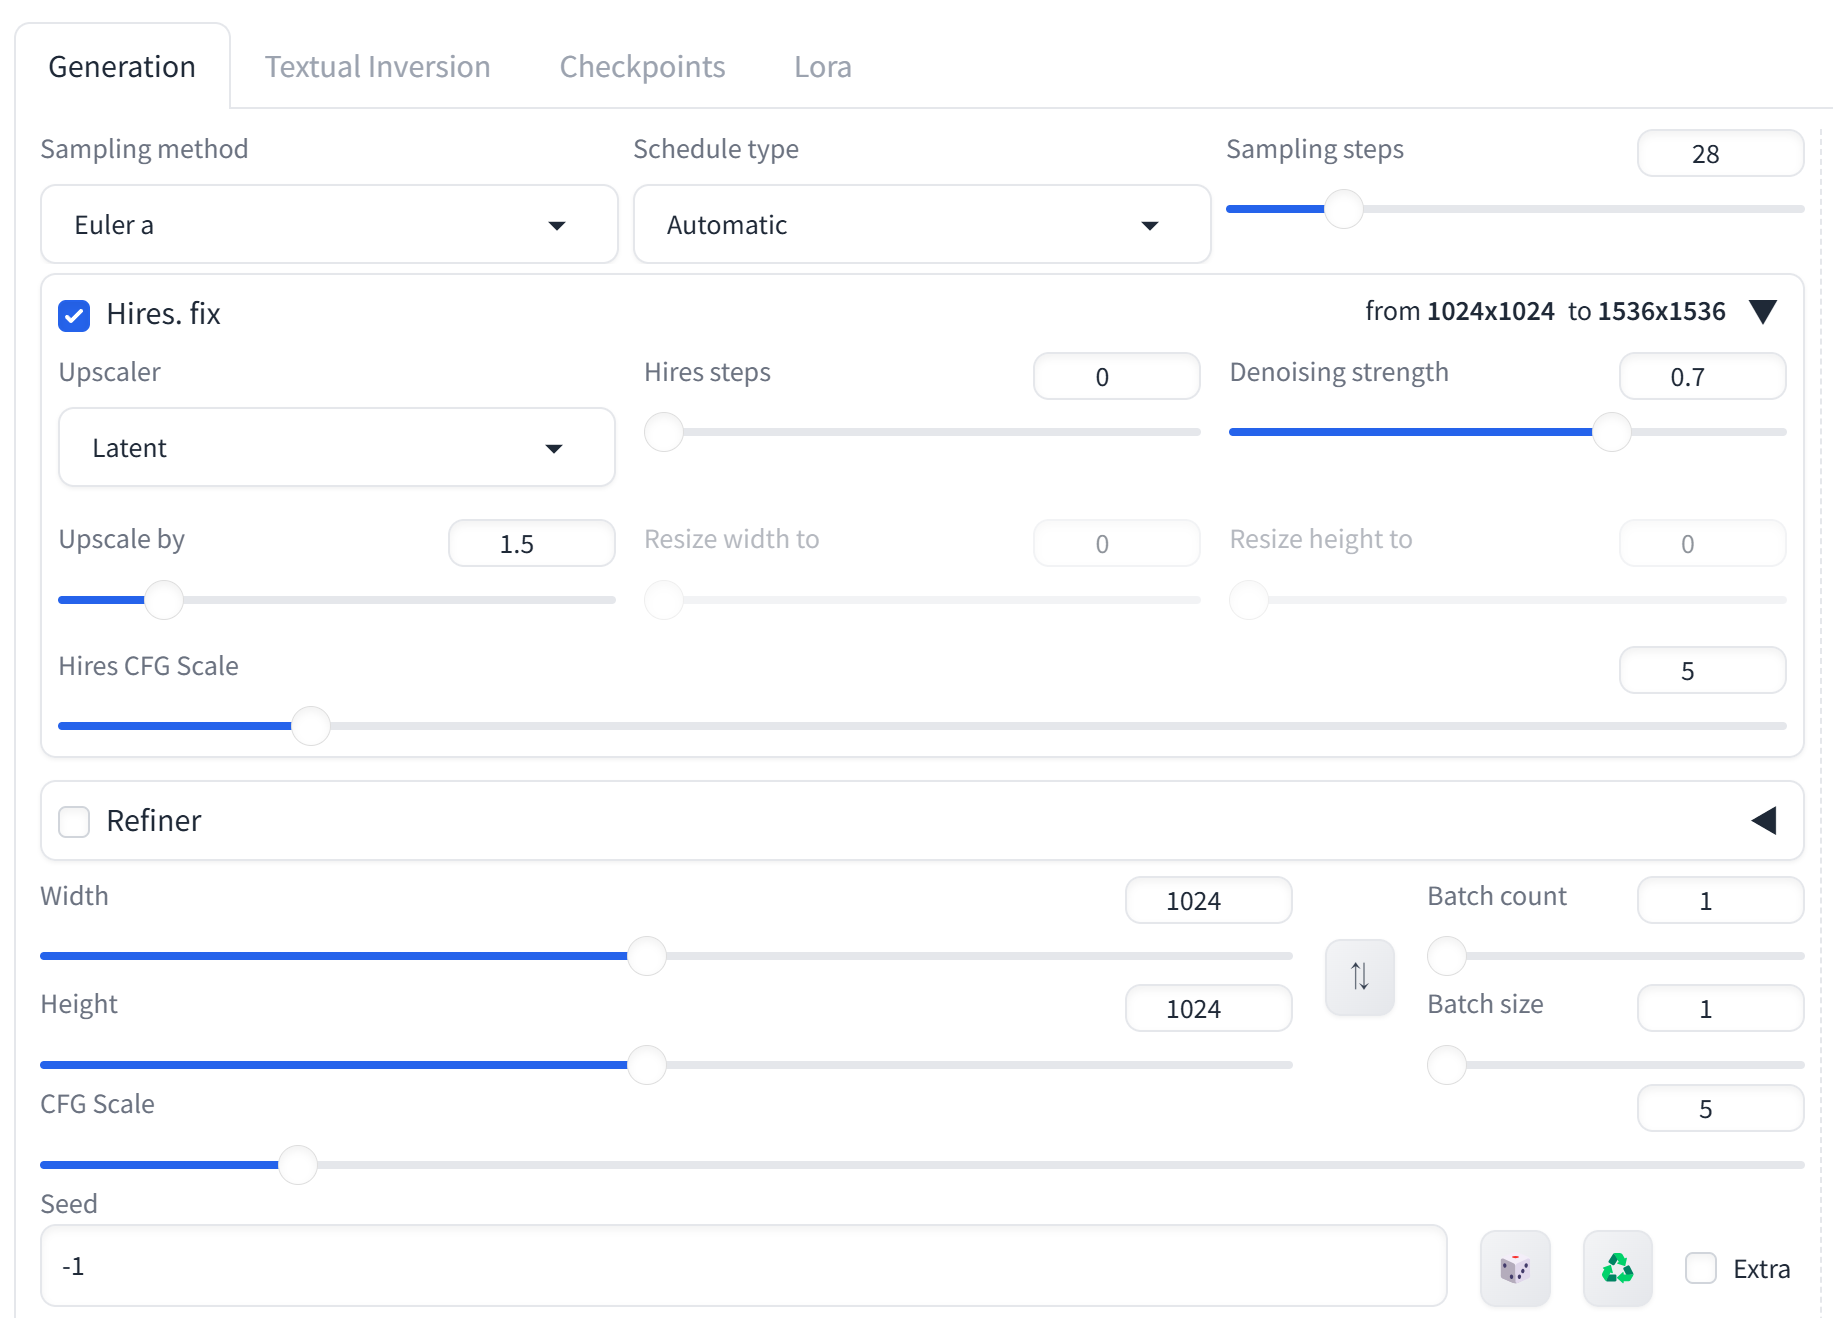Focus the Upscale by value field

click(531, 544)
